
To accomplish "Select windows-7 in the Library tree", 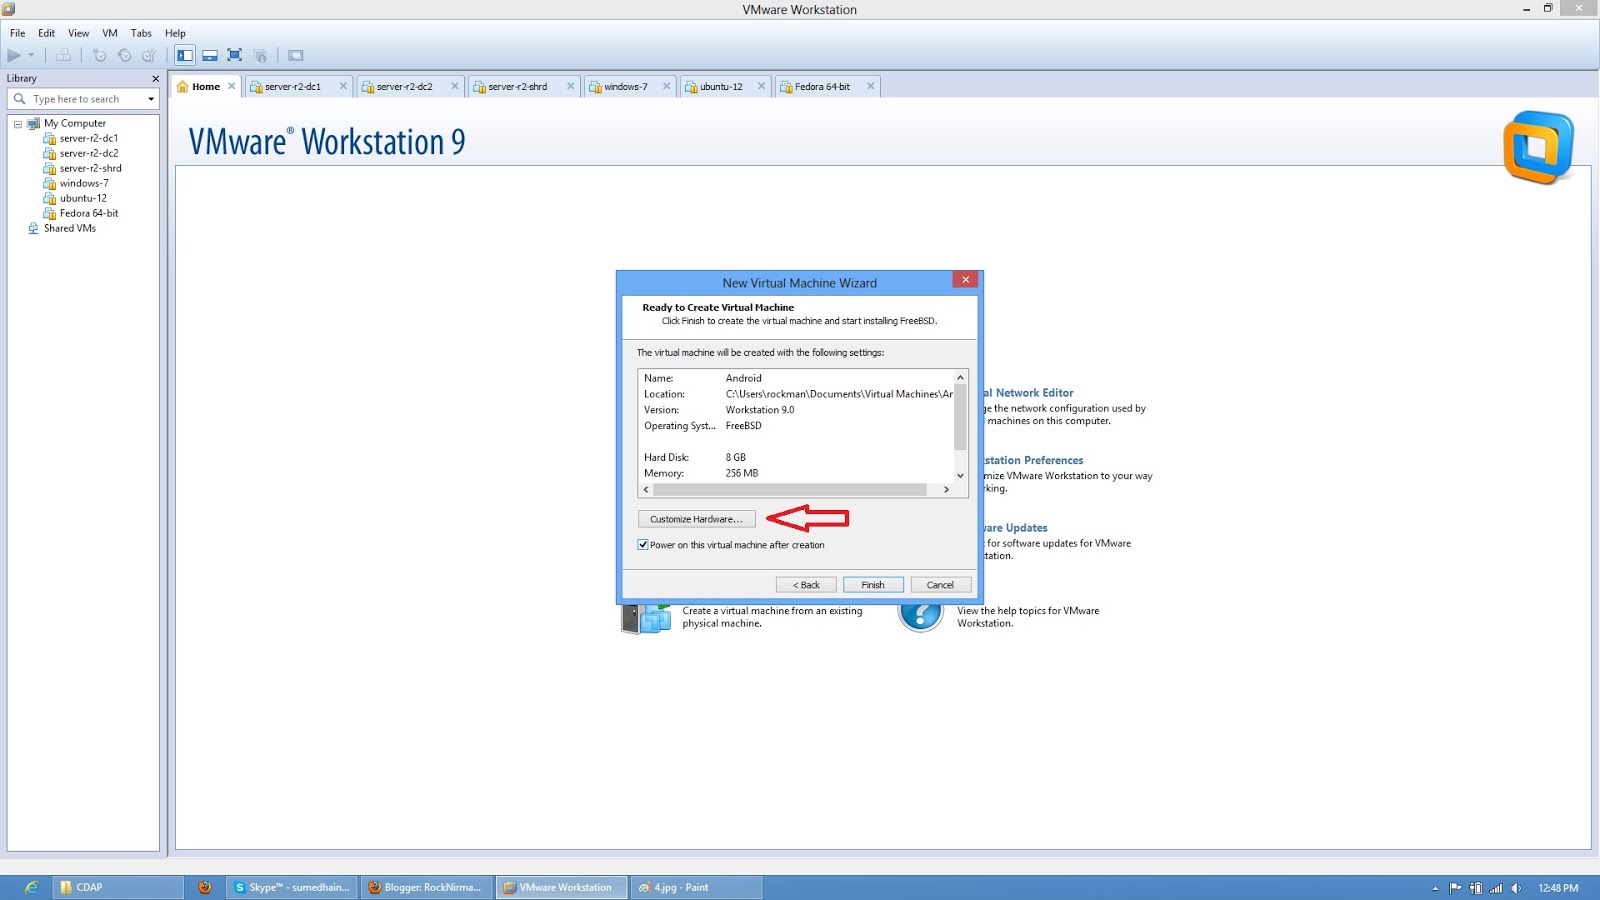I will (x=84, y=183).
